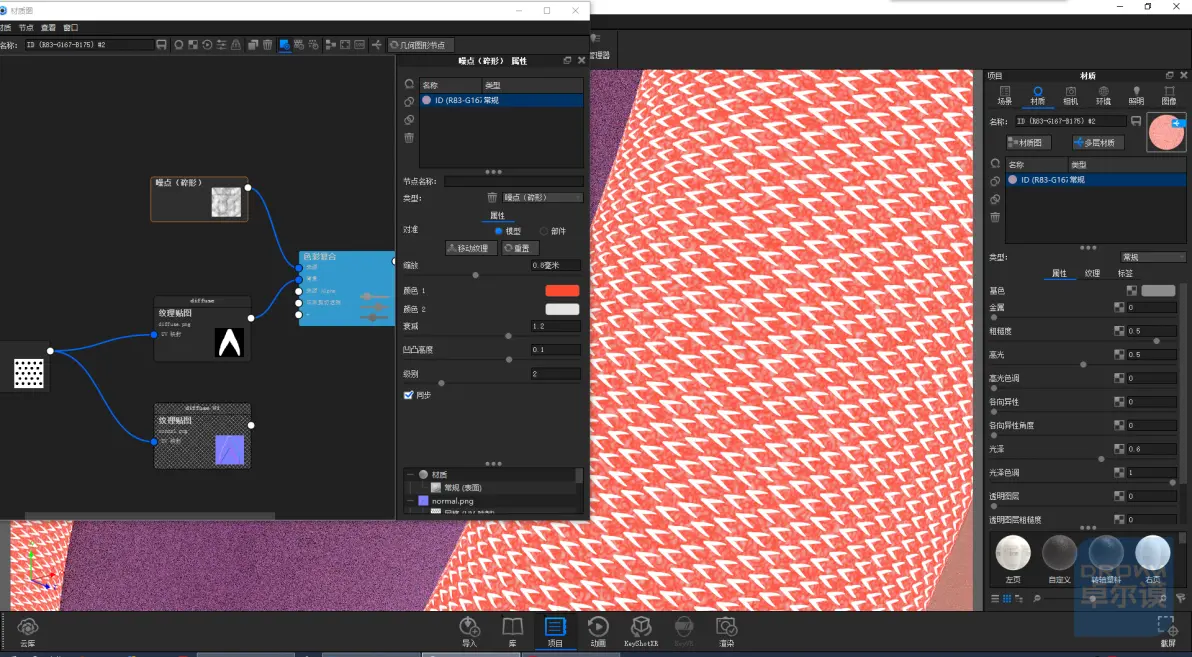Click the 移动纹理 button

[471, 249]
